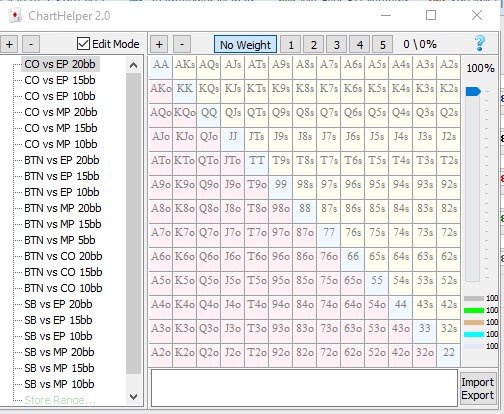Click the range list up arrow

[x=133, y=65]
